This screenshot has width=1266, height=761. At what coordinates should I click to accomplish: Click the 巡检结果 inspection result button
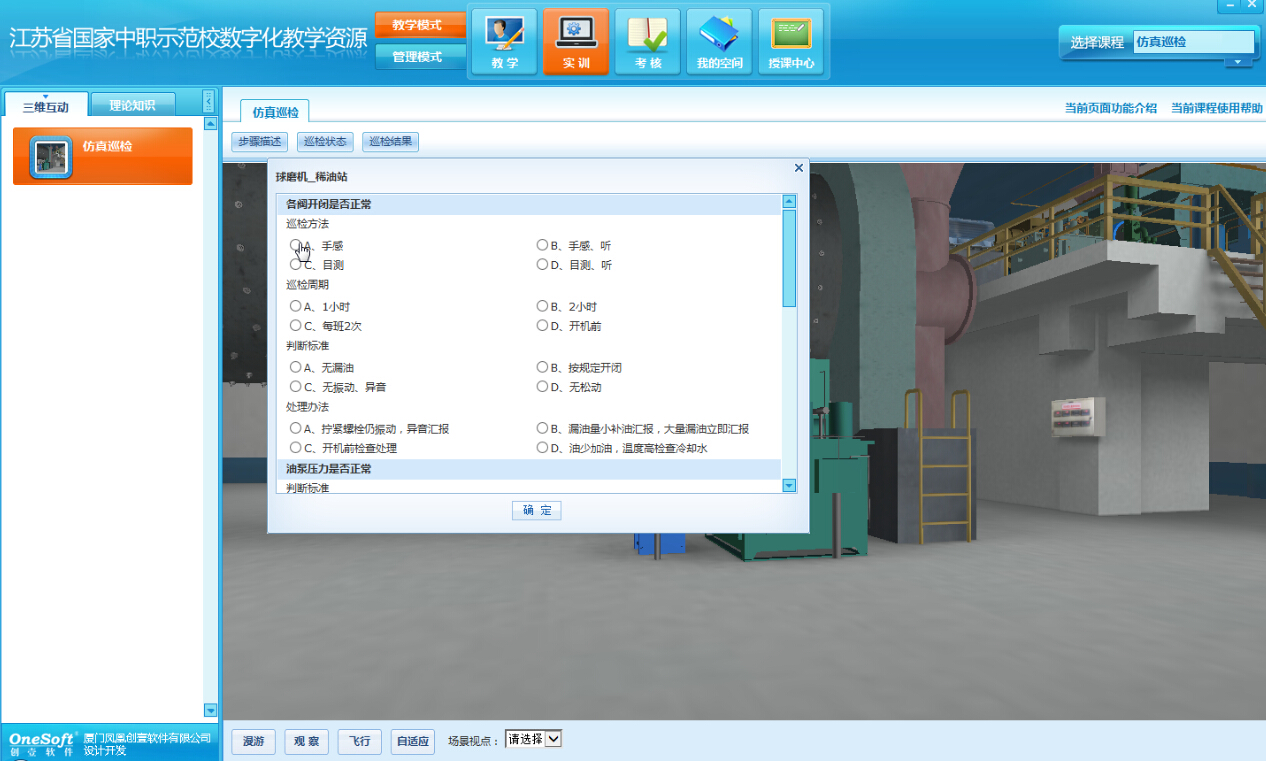390,142
